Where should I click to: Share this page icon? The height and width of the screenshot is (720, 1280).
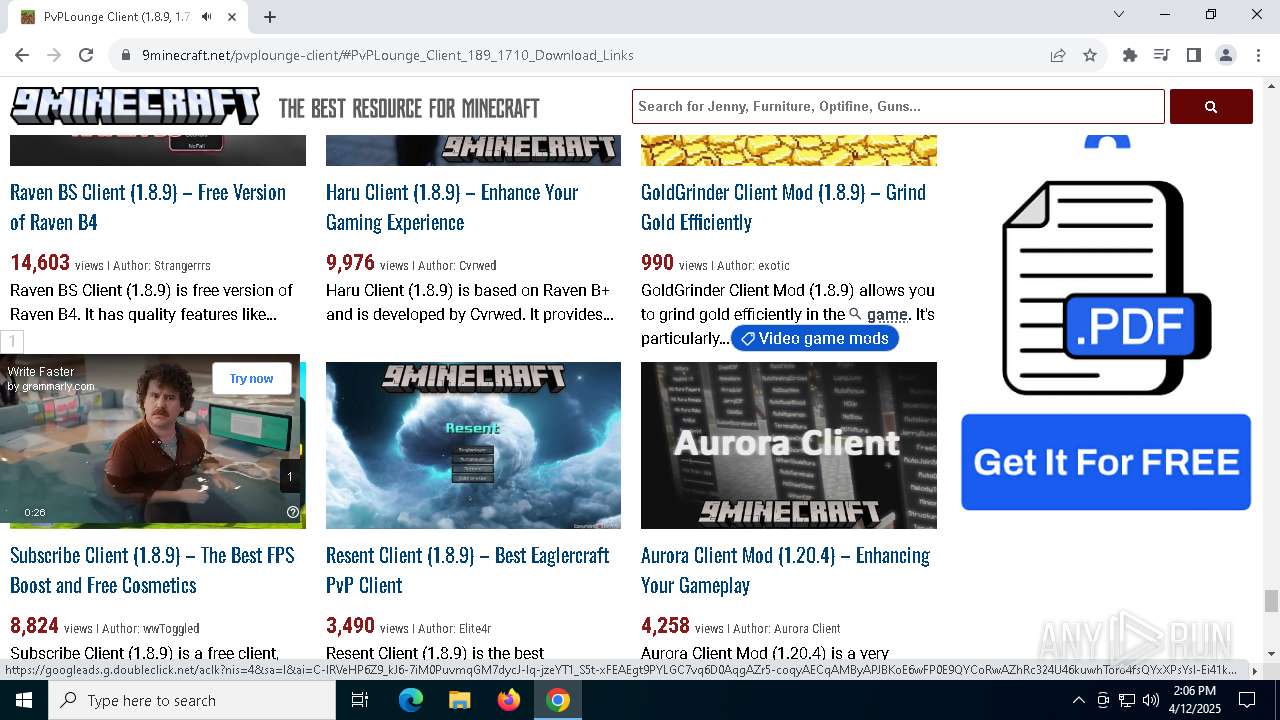pos(1058,55)
